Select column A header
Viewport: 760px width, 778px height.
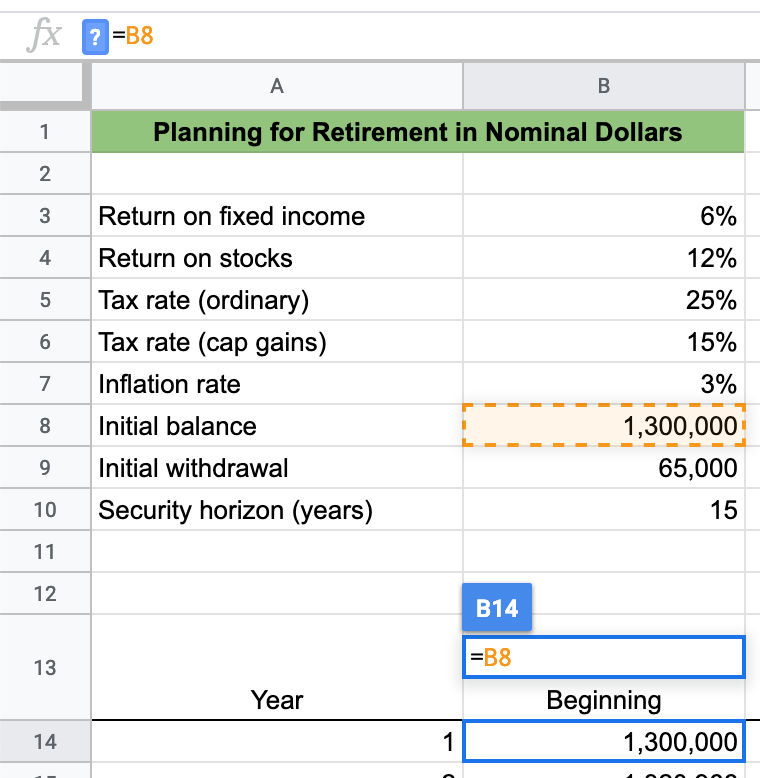[x=277, y=86]
